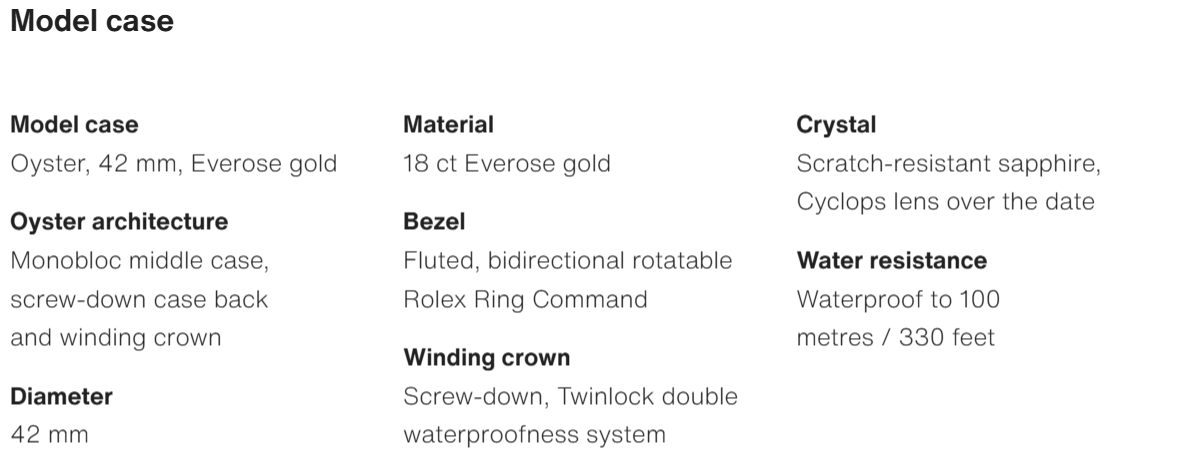
Task: Click "Fluted, bidirectional rotatable" text
Action: (x=567, y=261)
